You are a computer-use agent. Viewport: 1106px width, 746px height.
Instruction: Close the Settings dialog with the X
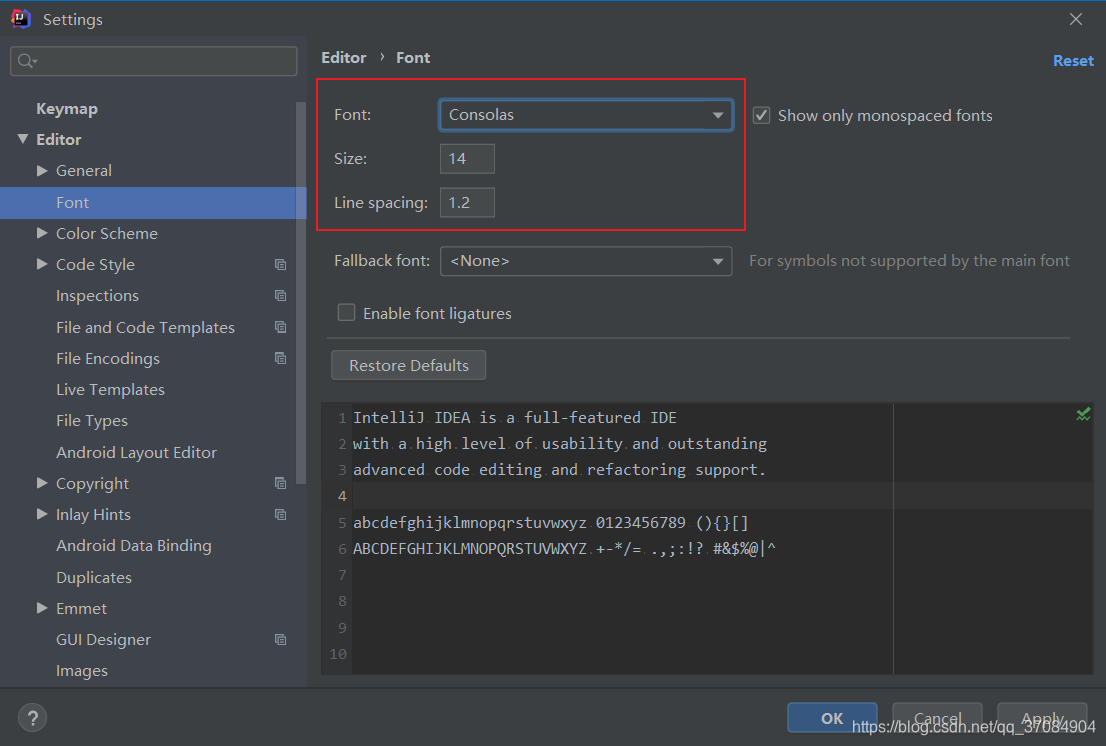point(1076,19)
